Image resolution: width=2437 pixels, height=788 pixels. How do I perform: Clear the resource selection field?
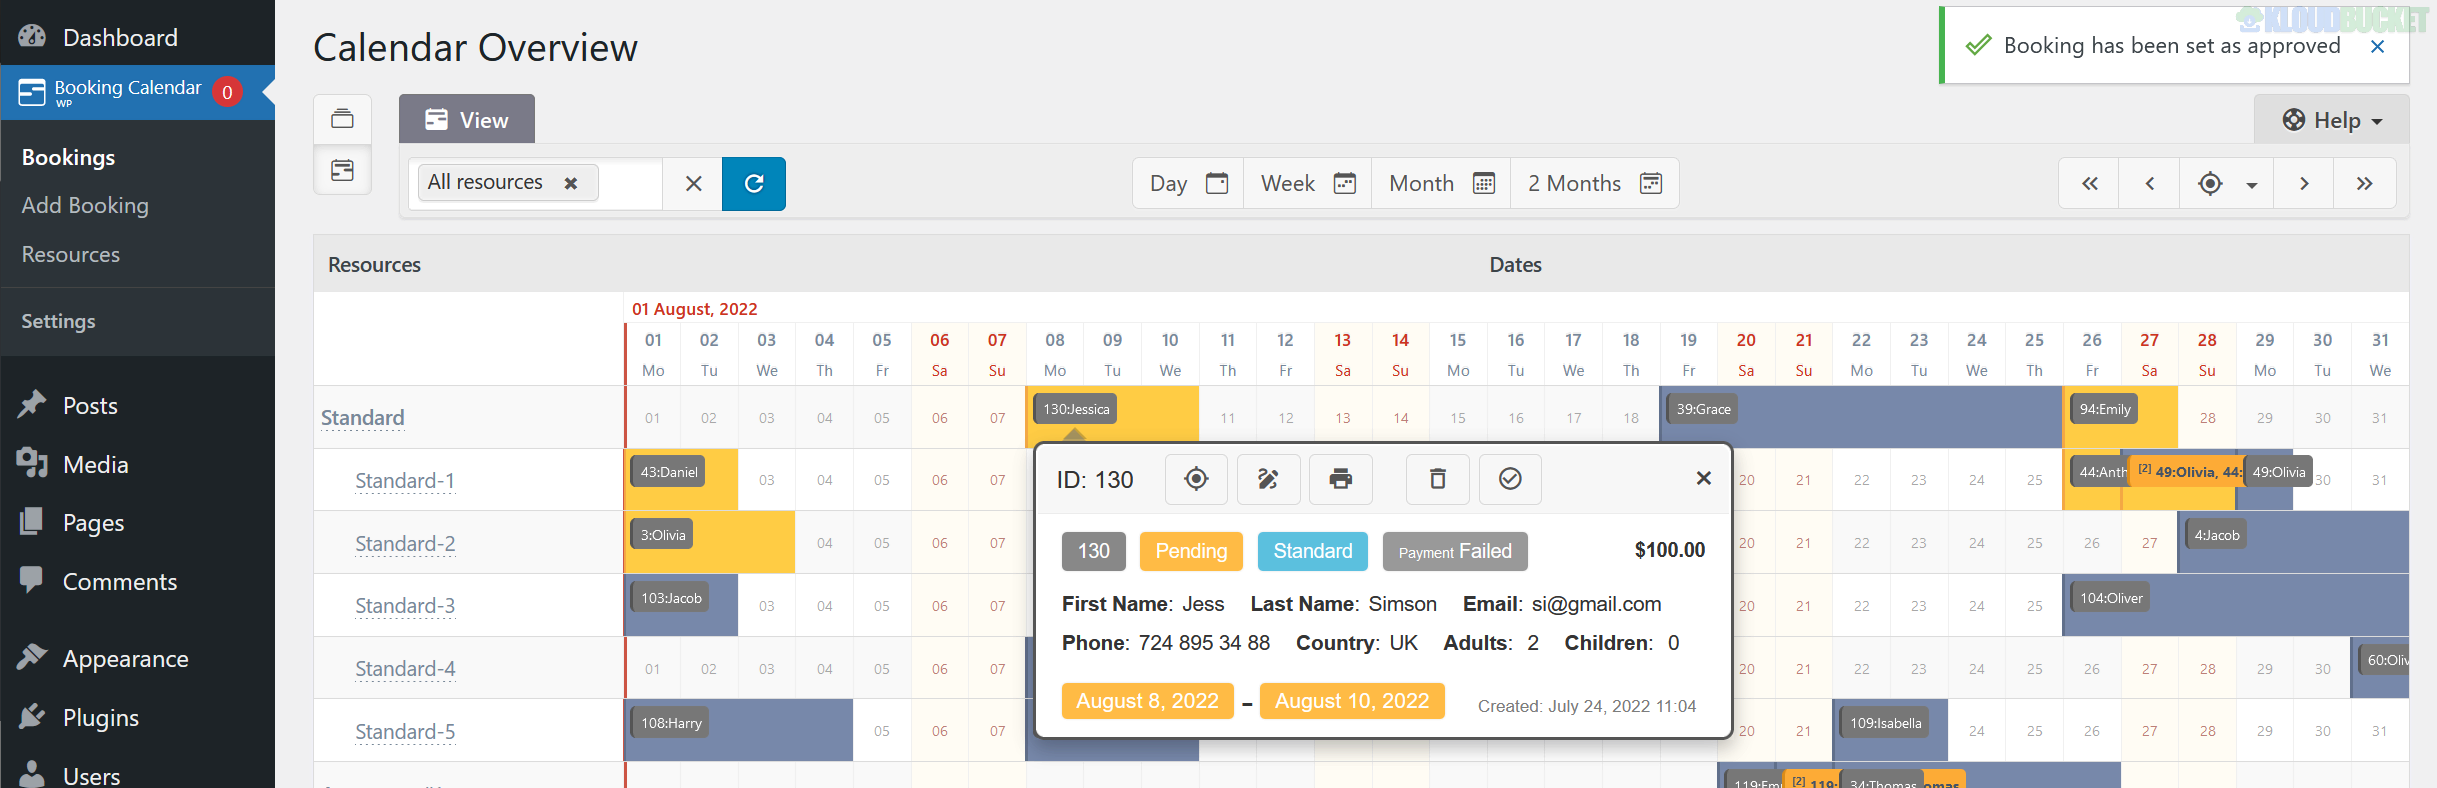click(x=693, y=184)
